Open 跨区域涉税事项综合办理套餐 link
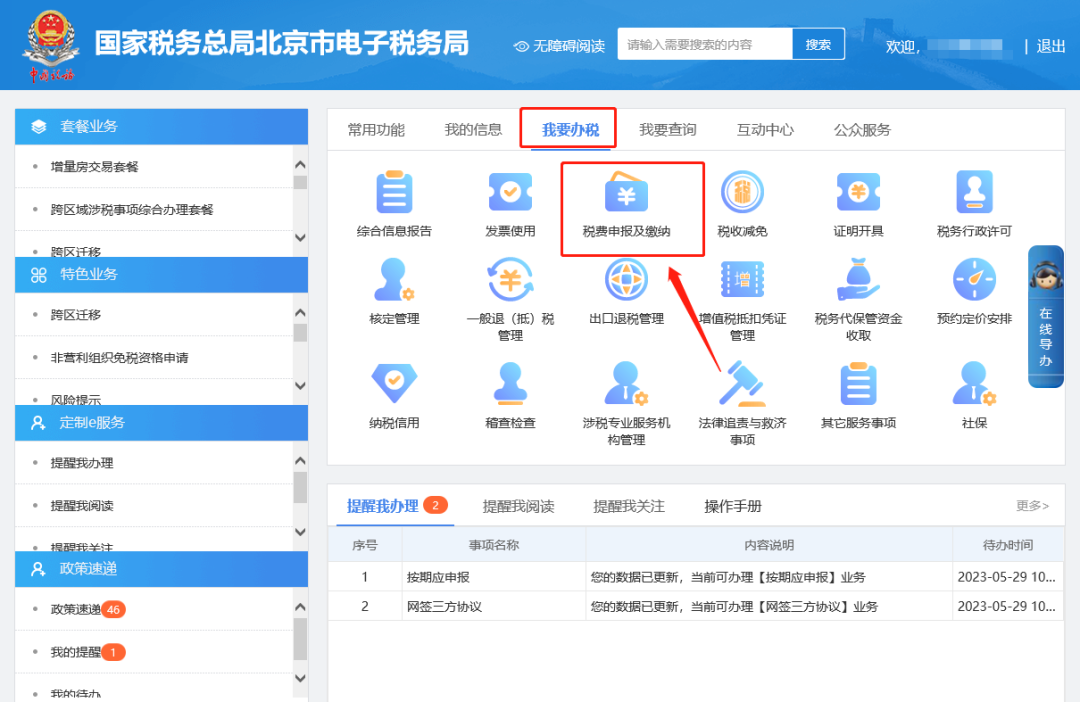The width and height of the screenshot is (1080, 702). point(132,209)
